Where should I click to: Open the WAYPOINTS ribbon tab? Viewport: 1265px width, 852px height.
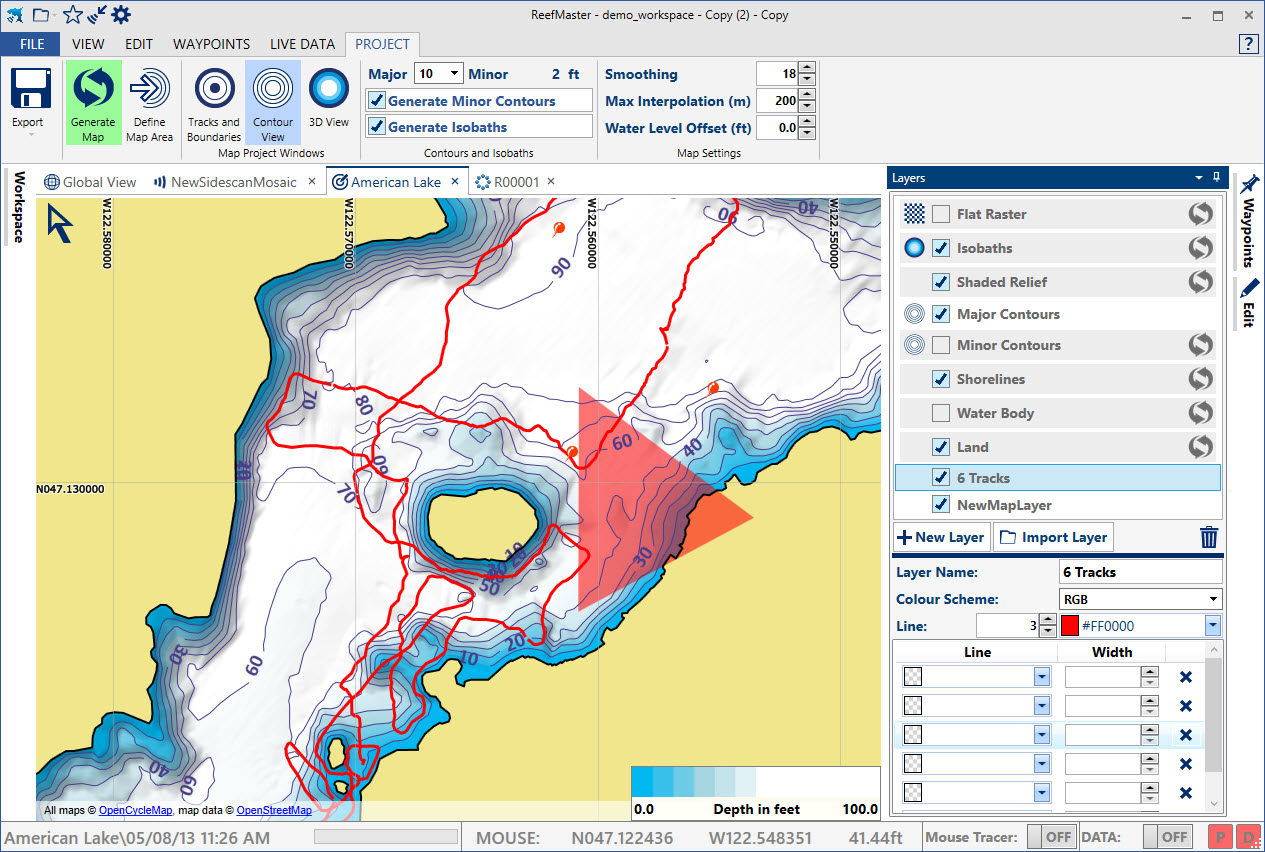click(x=211, y=44)
